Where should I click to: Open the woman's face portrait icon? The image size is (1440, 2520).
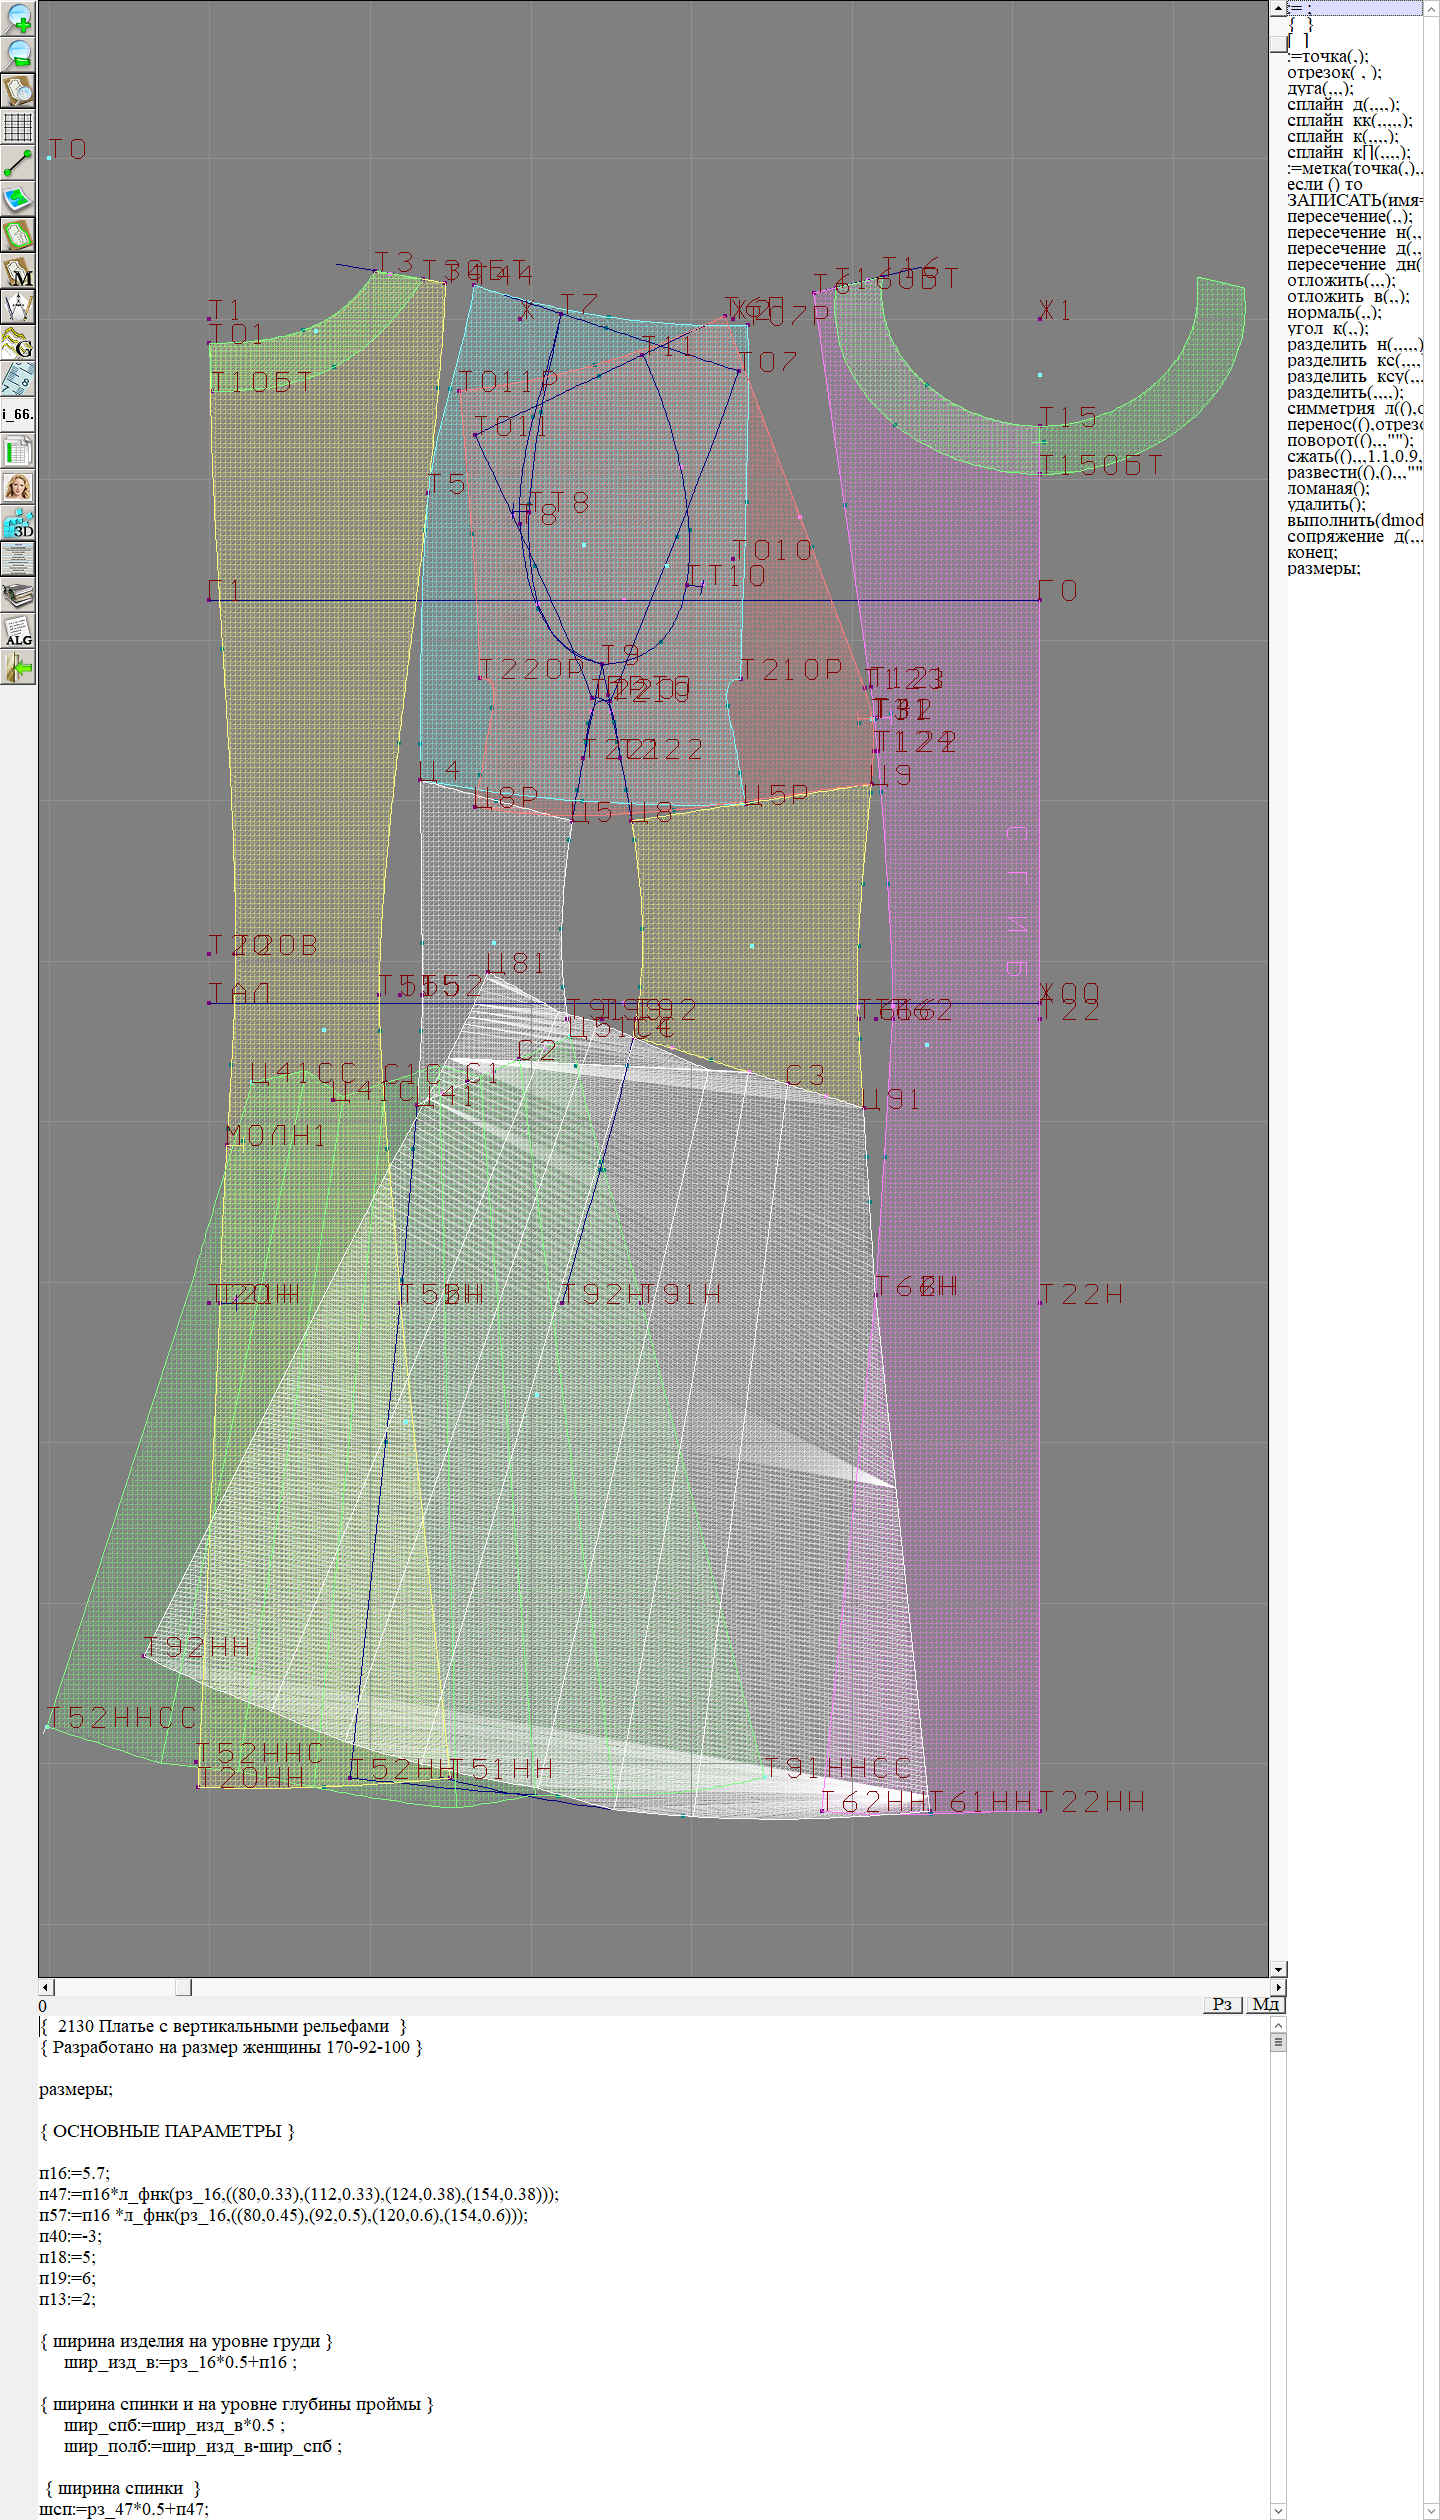[x=18, y=487]
